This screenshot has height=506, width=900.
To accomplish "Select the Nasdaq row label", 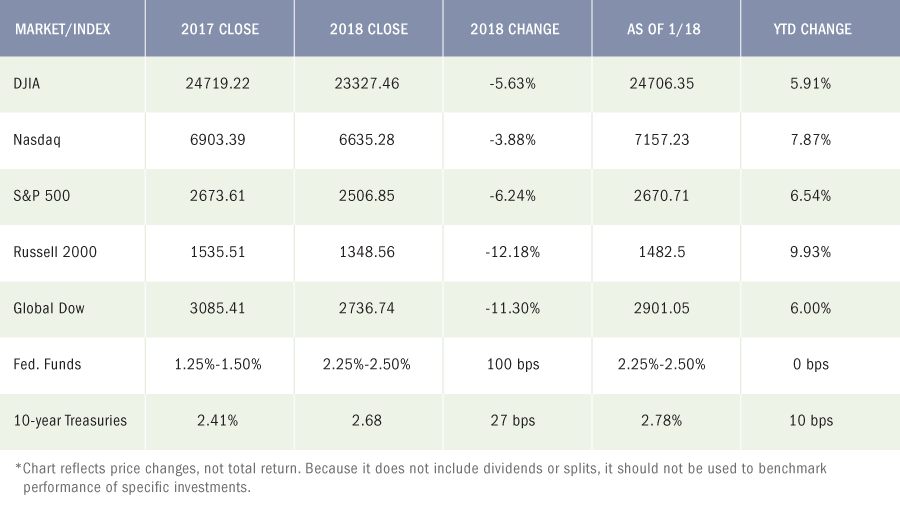I will pos(37,140).
